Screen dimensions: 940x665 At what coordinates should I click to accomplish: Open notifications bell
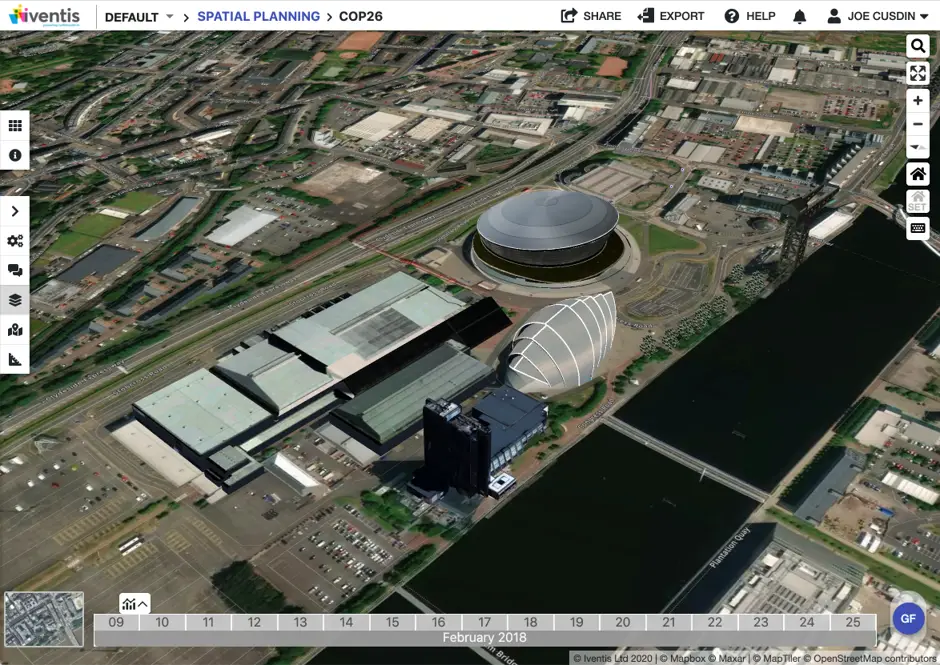click(800, 16)
